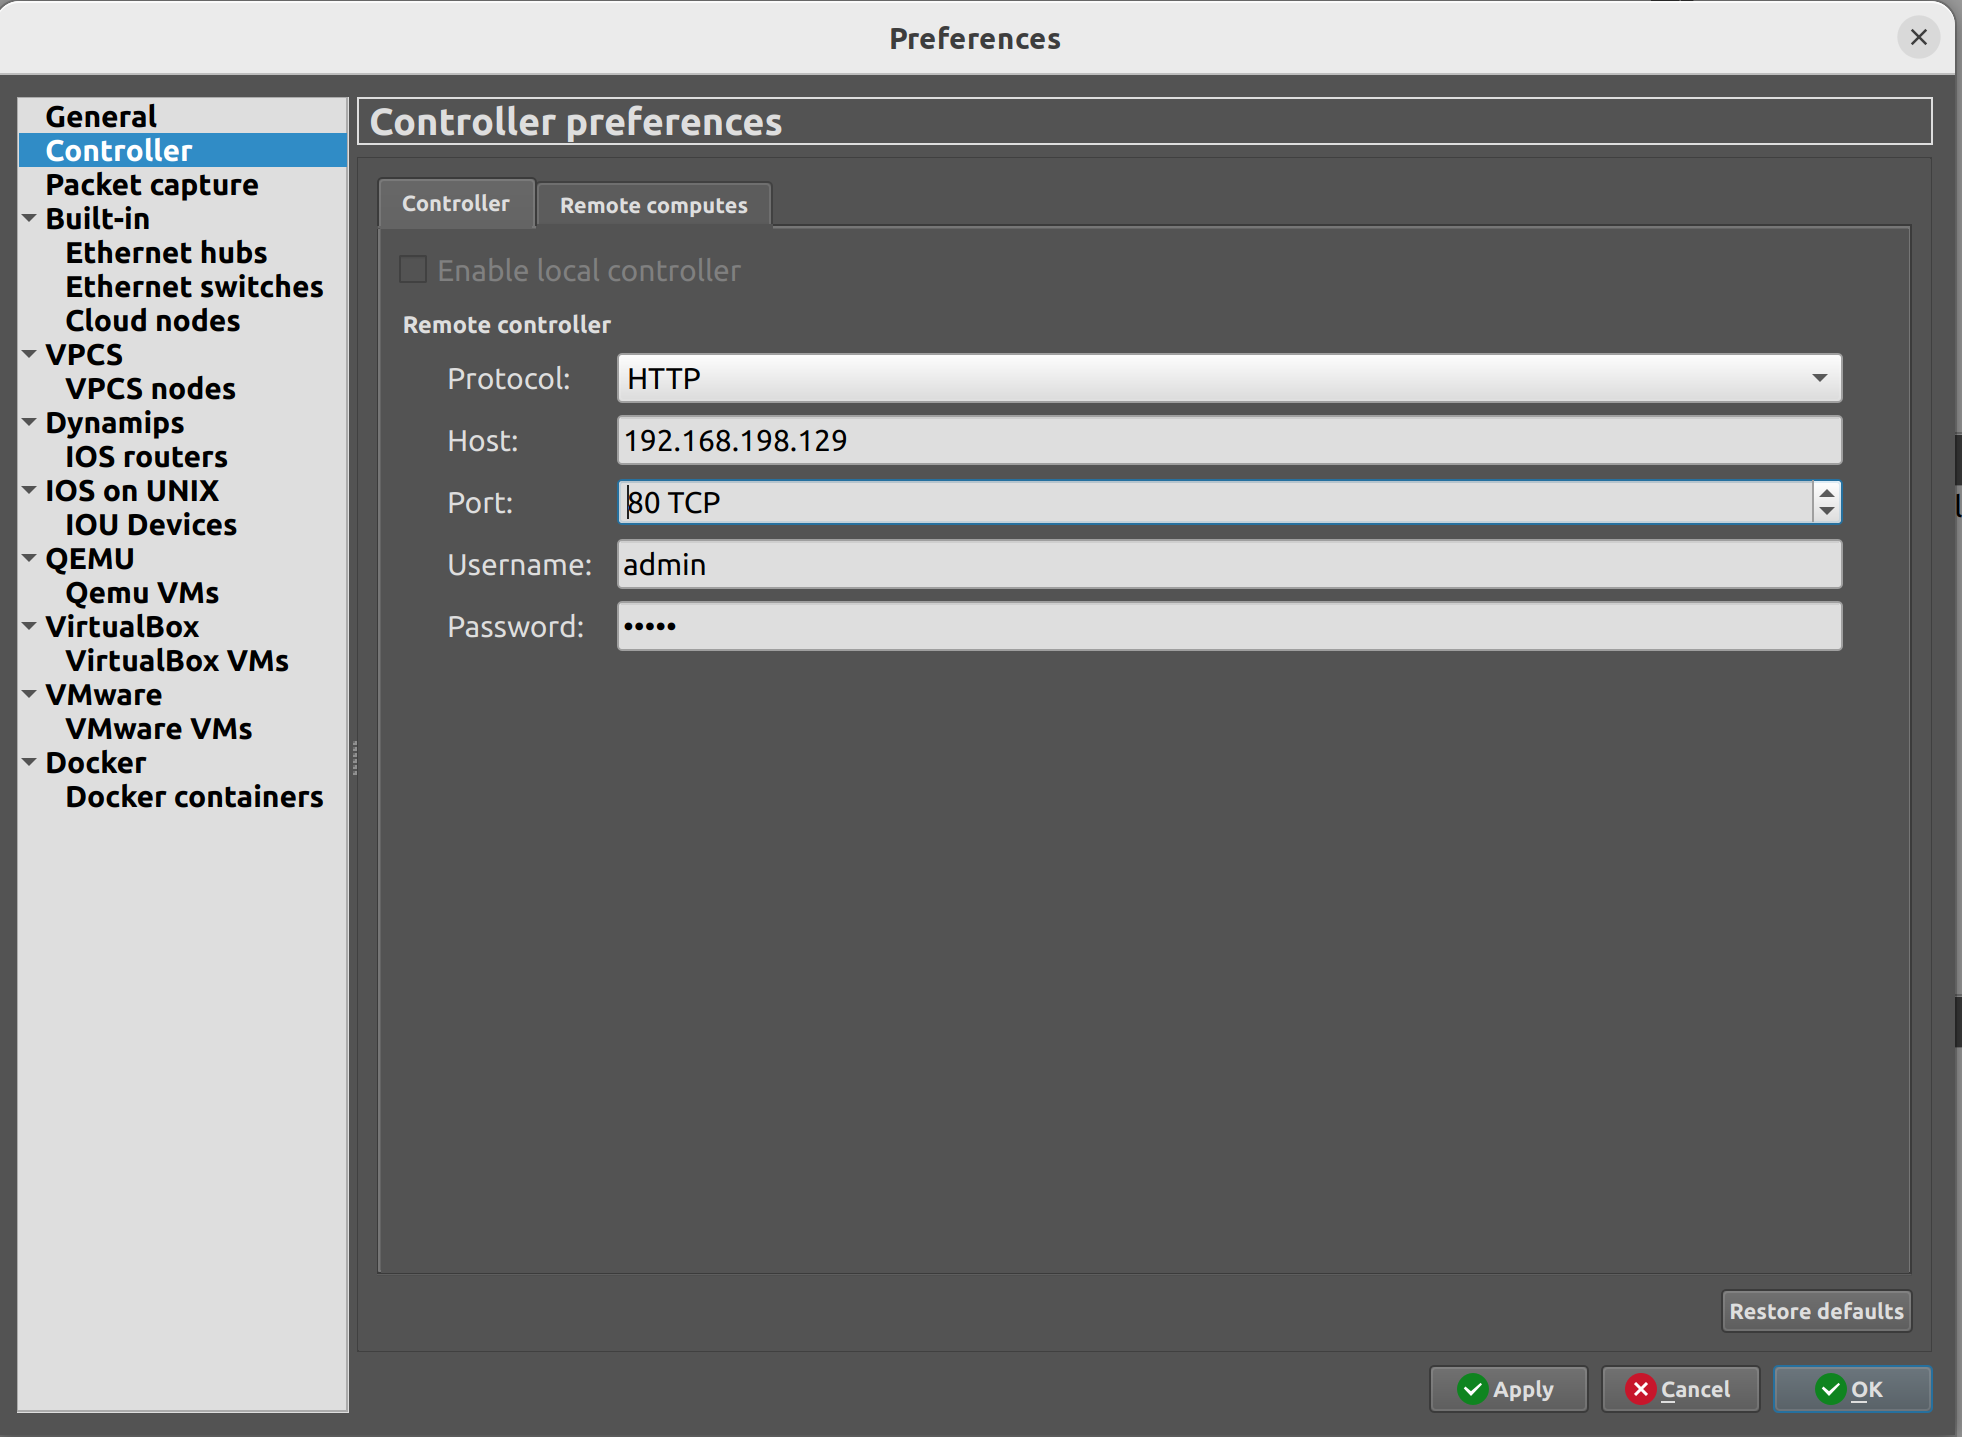Increase the port using the up stepper
1962x1437 pixels.
click(1825, 494)
